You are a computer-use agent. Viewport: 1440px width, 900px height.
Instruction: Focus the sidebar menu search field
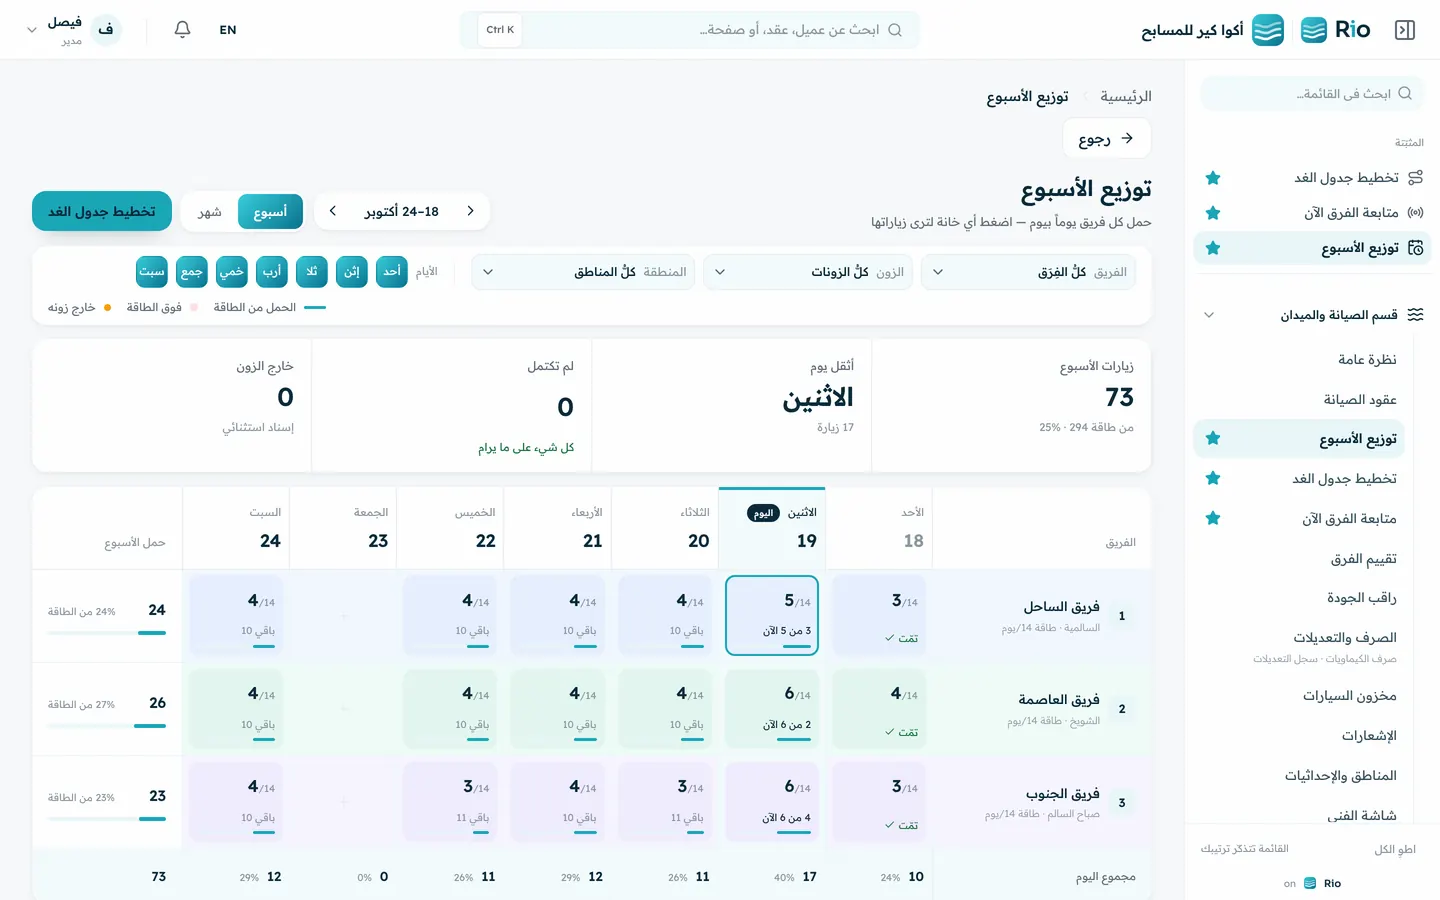point(1312,94)
